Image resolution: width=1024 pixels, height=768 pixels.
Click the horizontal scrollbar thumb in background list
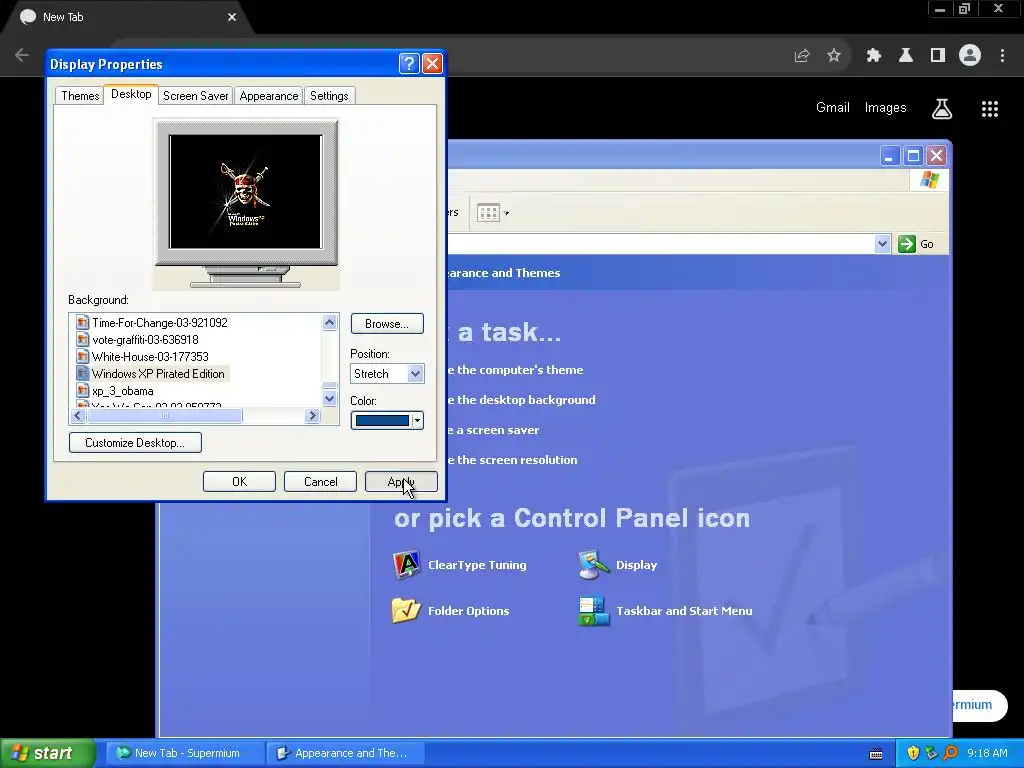tap(165, 415)
